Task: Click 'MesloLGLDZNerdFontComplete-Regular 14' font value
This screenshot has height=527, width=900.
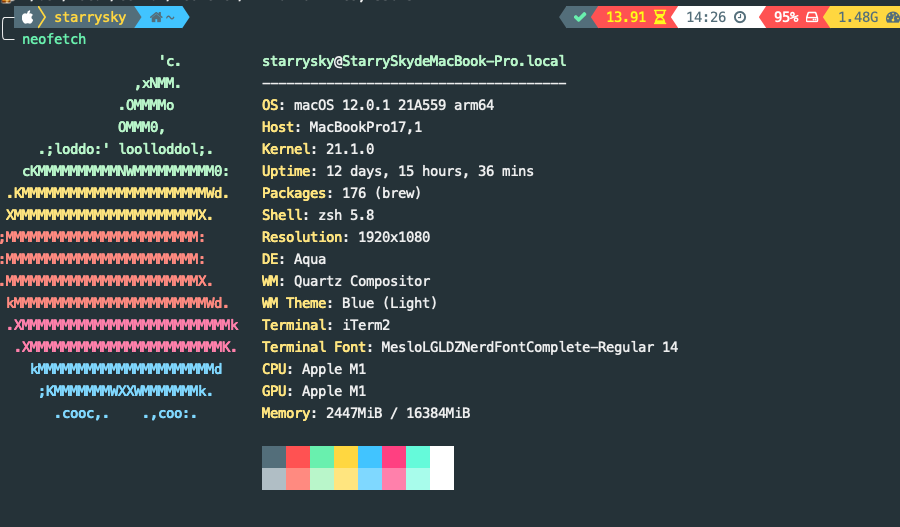Action: [x=530, y=347]
